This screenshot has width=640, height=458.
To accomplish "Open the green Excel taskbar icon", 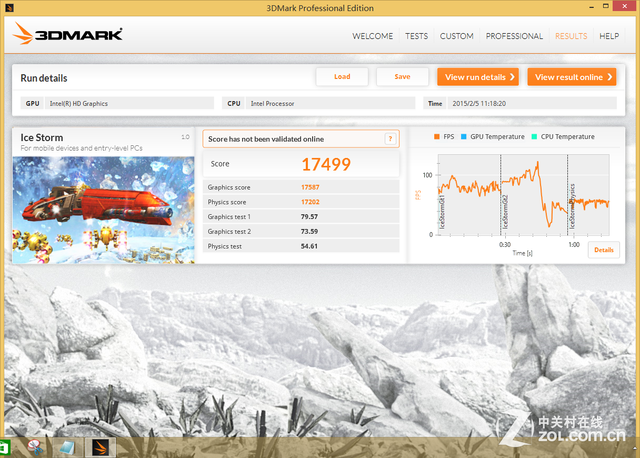I will [4, 448].
